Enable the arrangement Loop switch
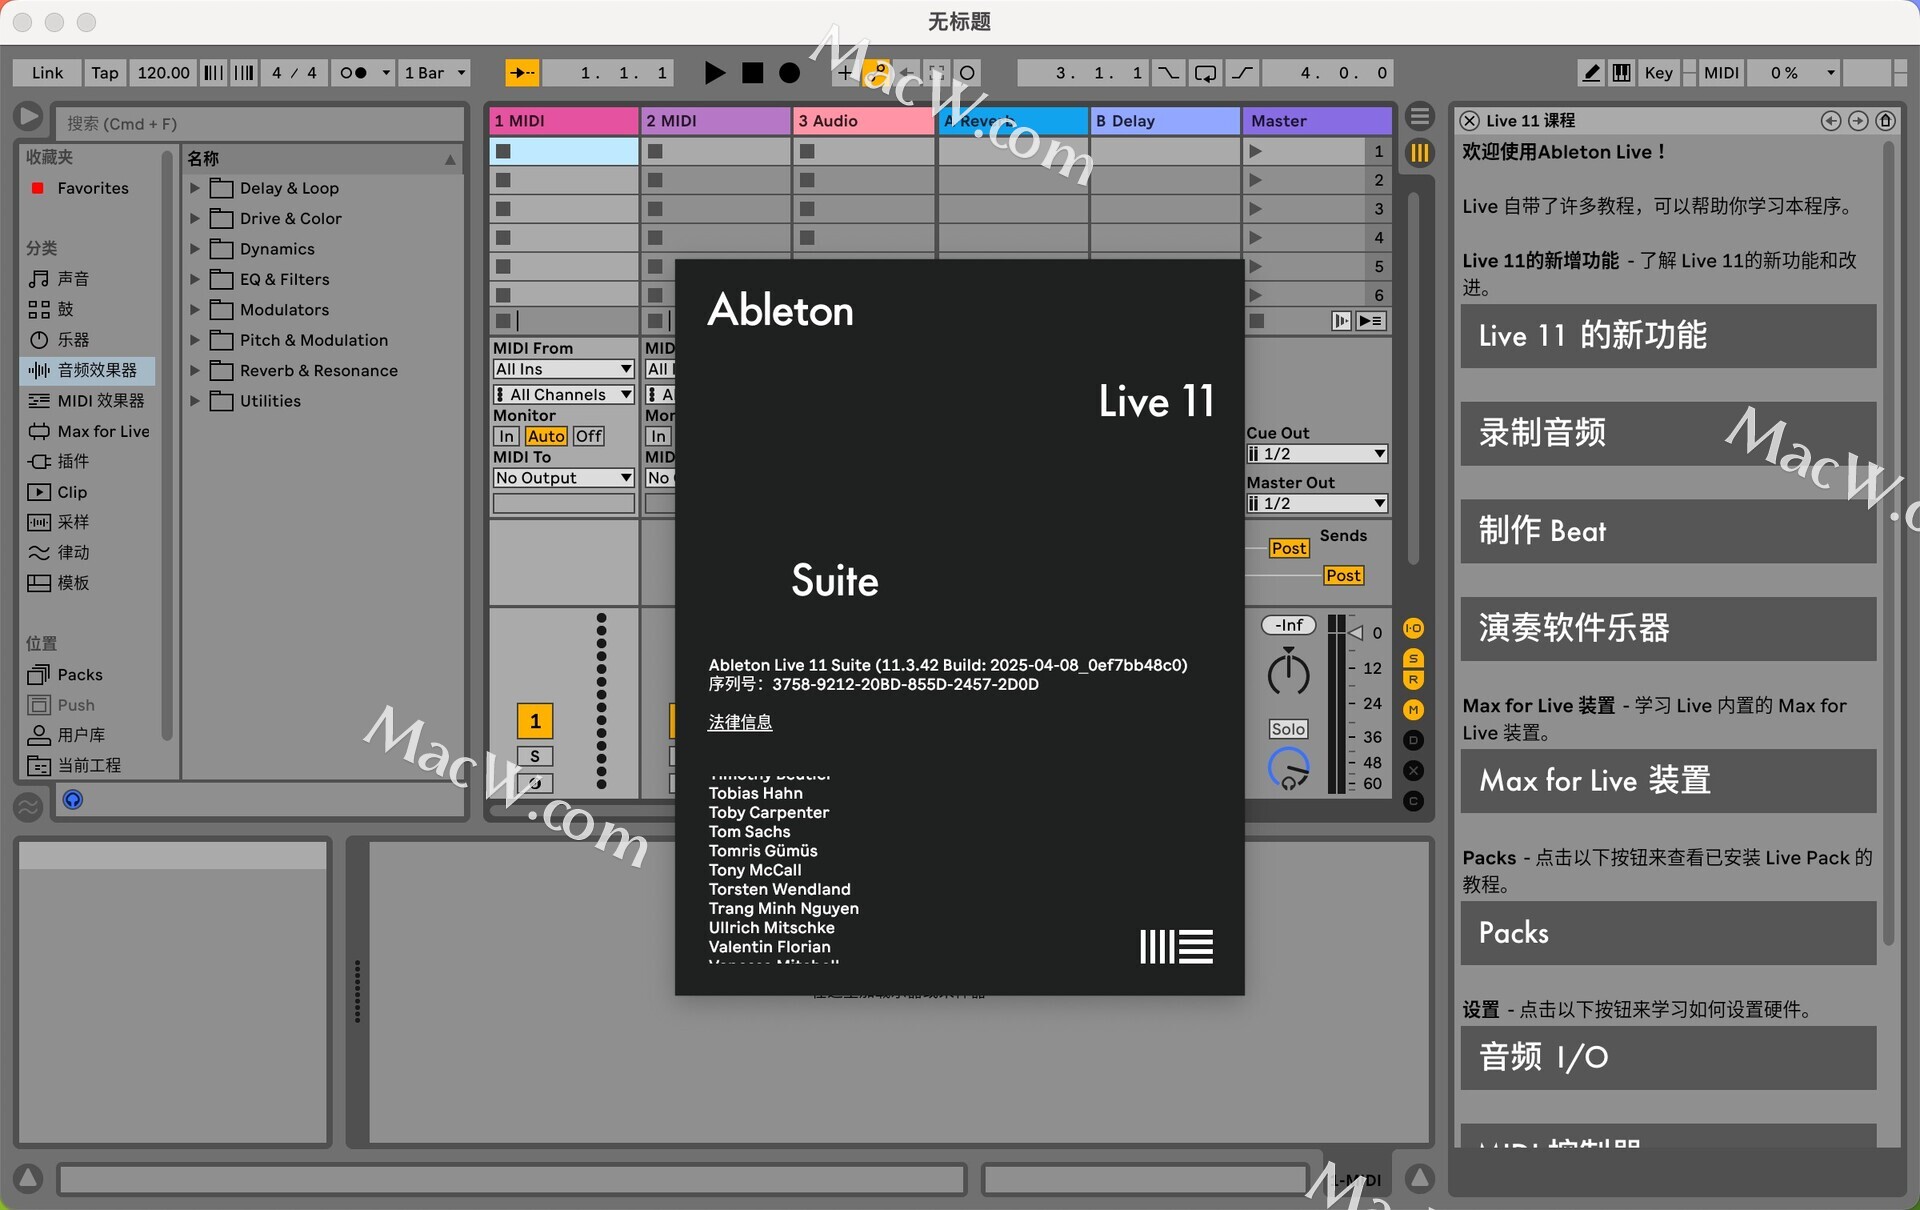 tap(1206, 73)
